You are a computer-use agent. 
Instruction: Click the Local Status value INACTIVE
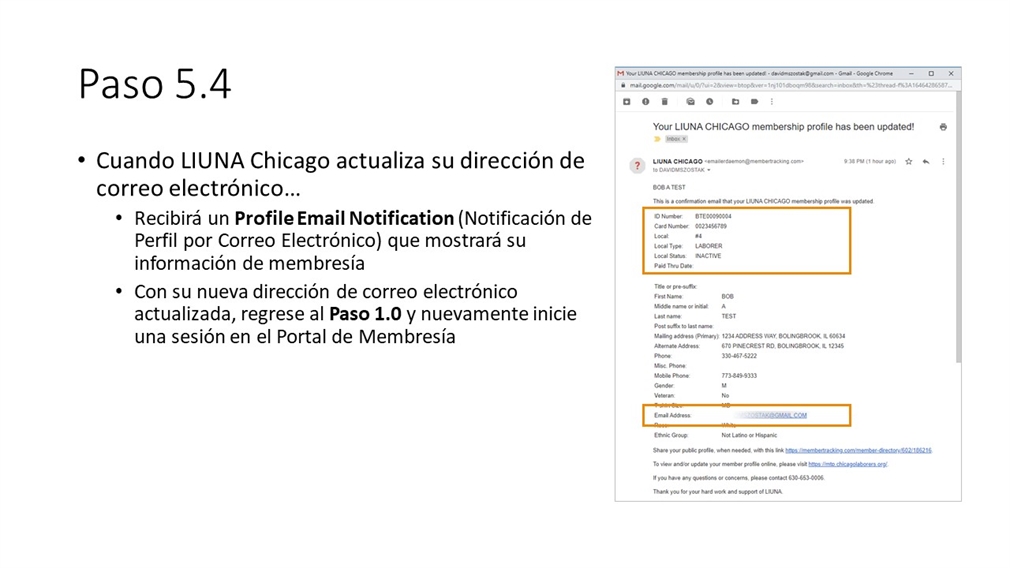708,256
